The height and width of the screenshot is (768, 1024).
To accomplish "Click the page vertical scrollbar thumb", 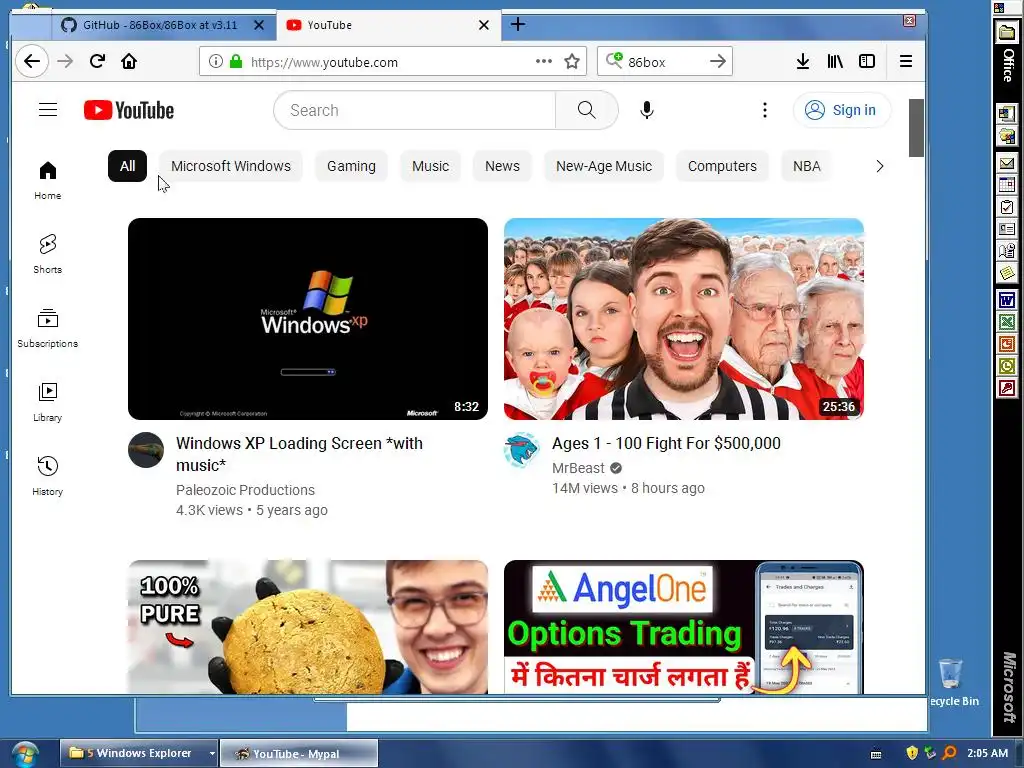I will 916,128.
